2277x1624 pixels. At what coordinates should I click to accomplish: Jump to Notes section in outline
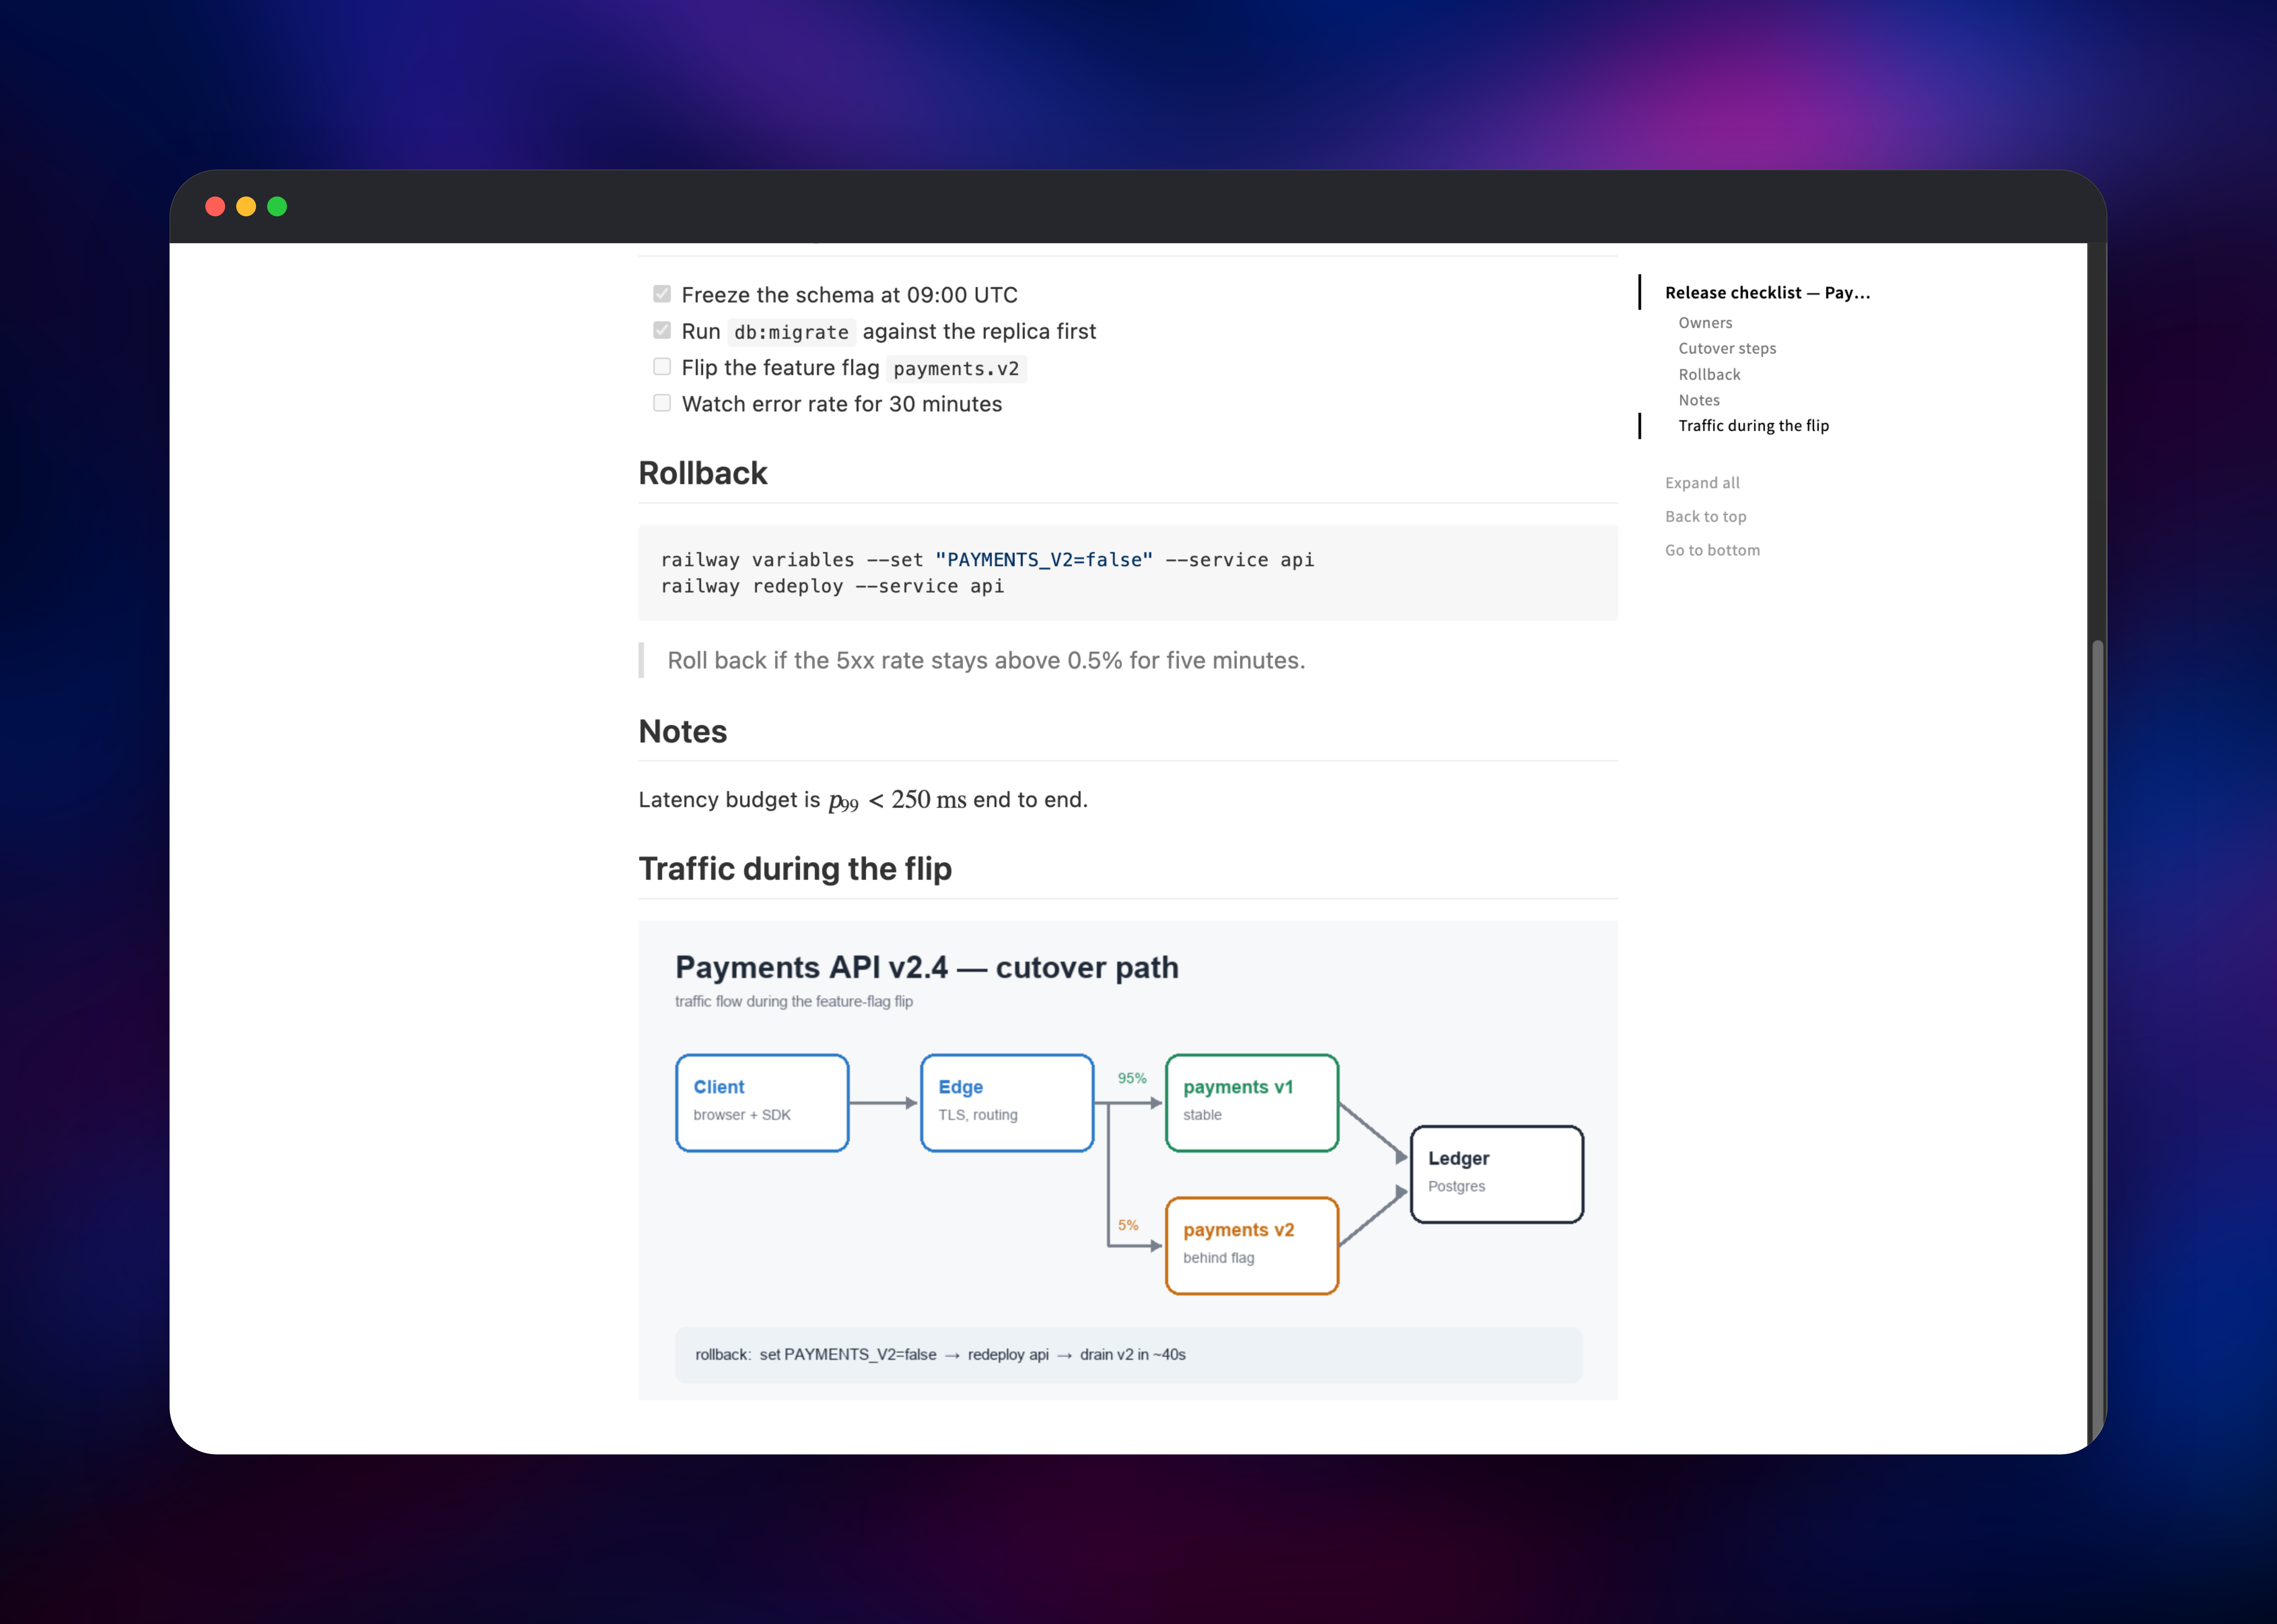coord(1699,400)
